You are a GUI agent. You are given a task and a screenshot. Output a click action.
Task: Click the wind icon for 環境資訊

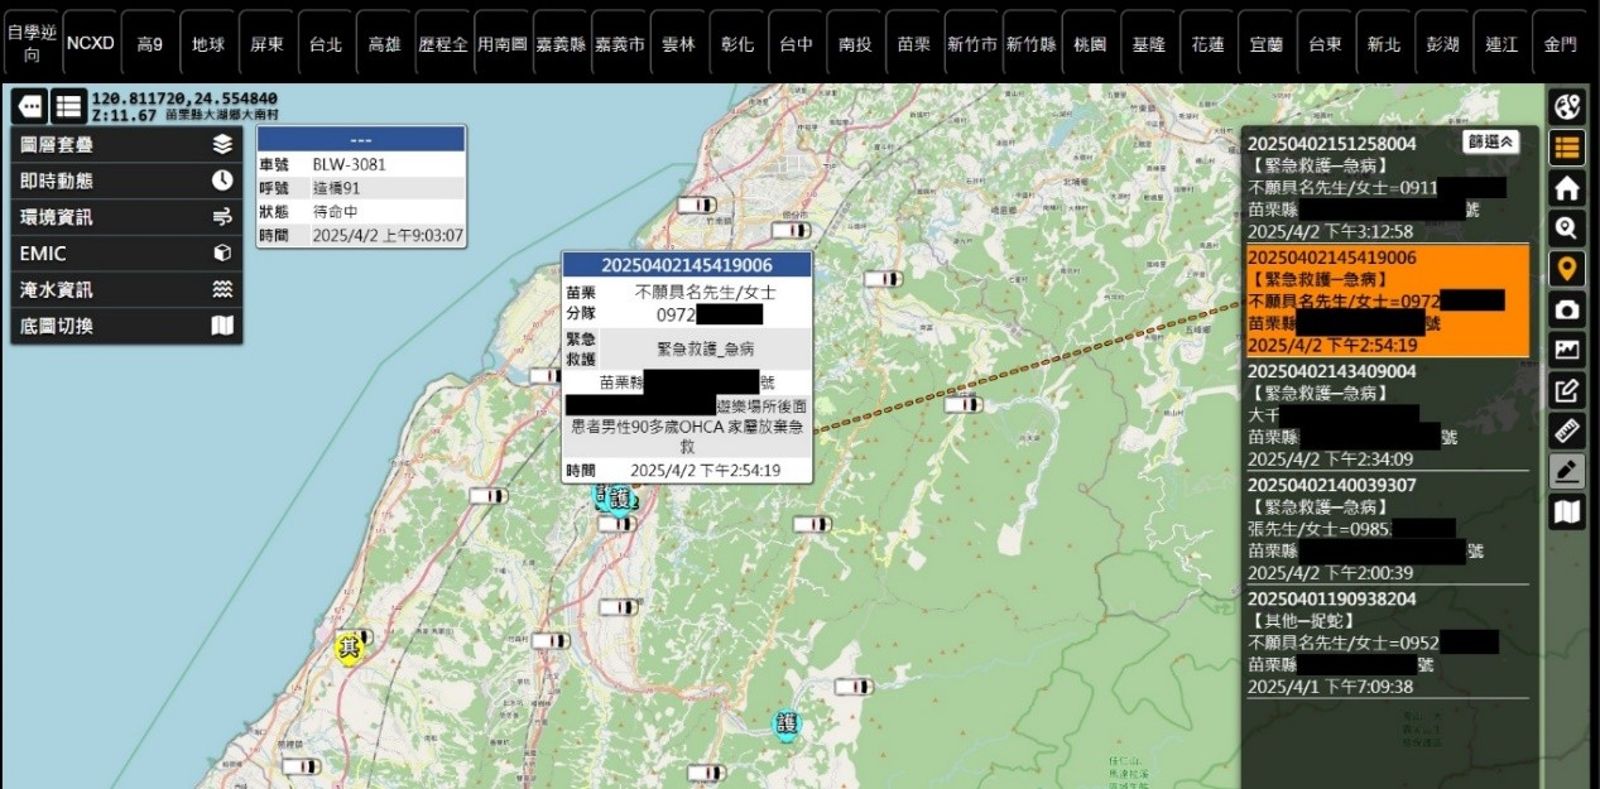(x=222, y=216)
